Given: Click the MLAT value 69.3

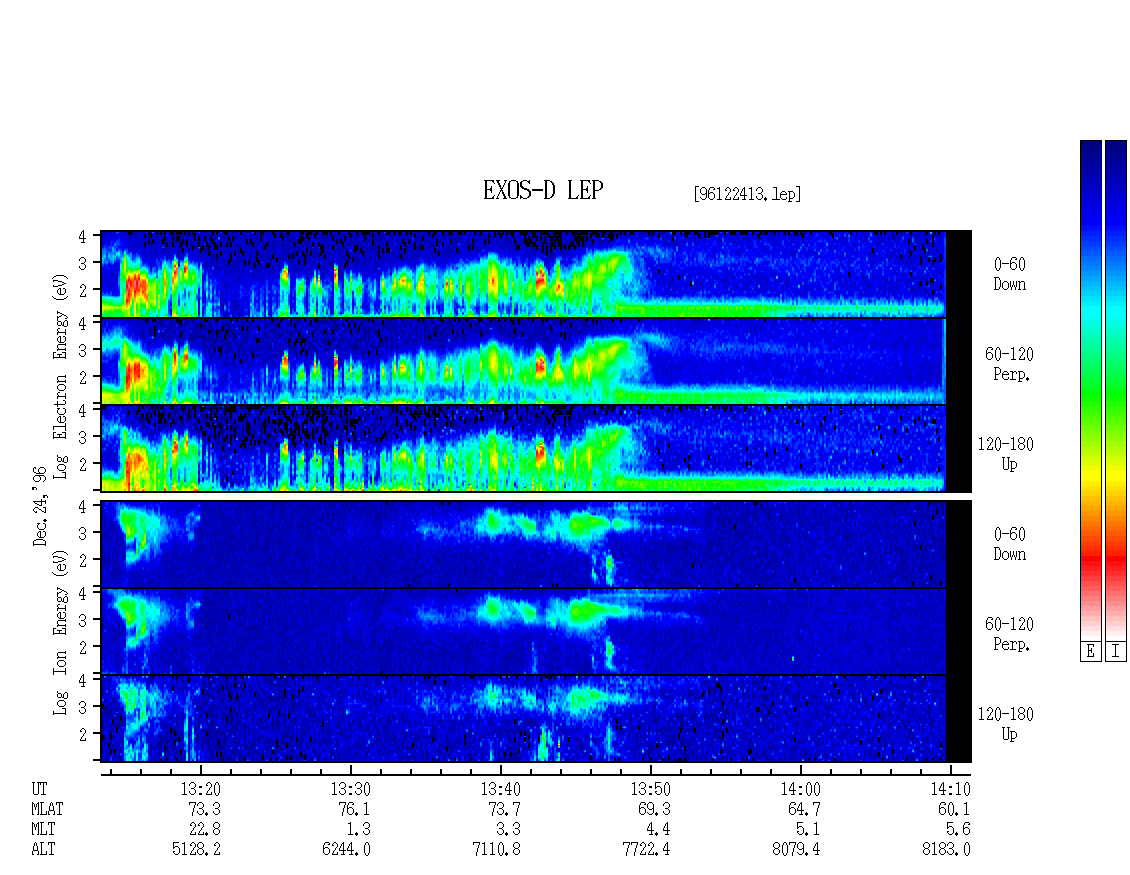Looking at the screenshot, I should (654, 809).
